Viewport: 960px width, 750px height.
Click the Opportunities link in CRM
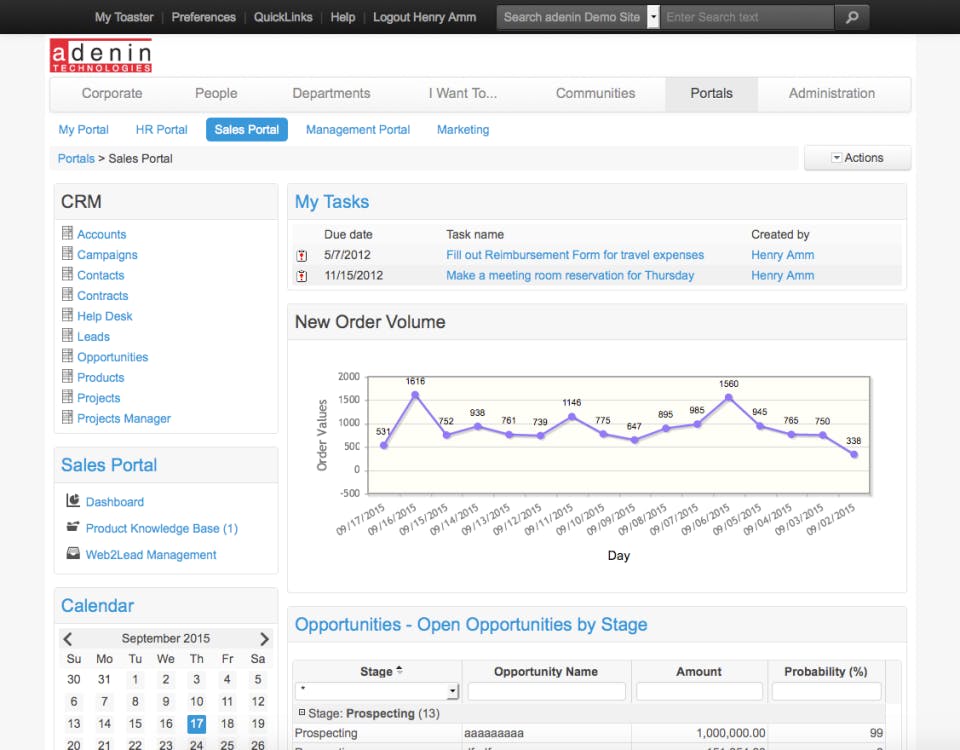tap(112, 357)
